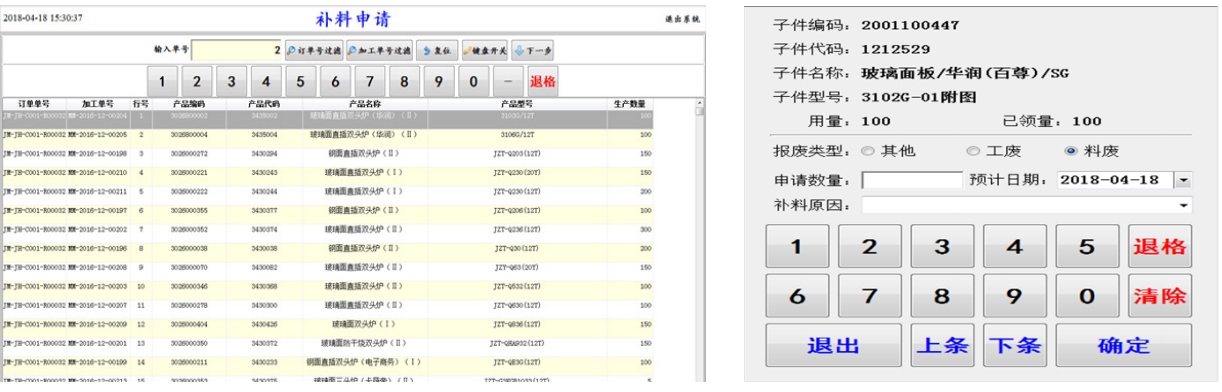Click the 产品编码 column header

(x=188, y=103)
